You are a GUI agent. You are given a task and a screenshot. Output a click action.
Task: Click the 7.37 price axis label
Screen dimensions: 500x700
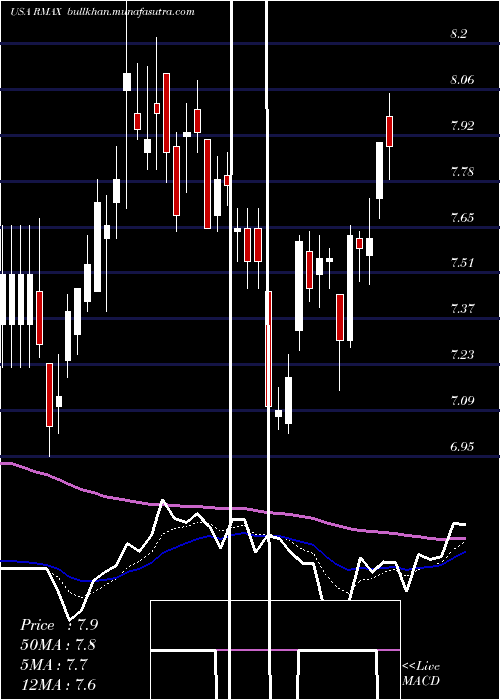coord(462,308)
